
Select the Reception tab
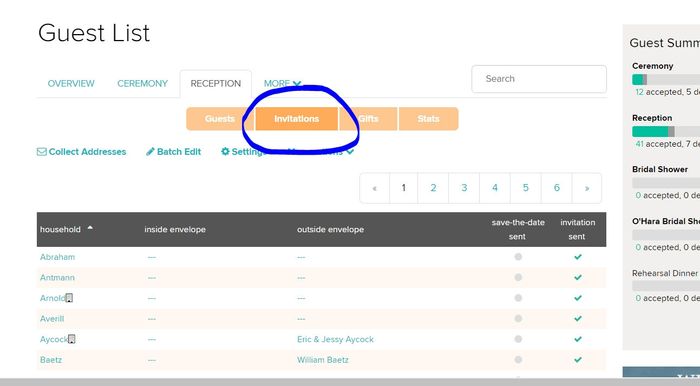tap(216, 83)
